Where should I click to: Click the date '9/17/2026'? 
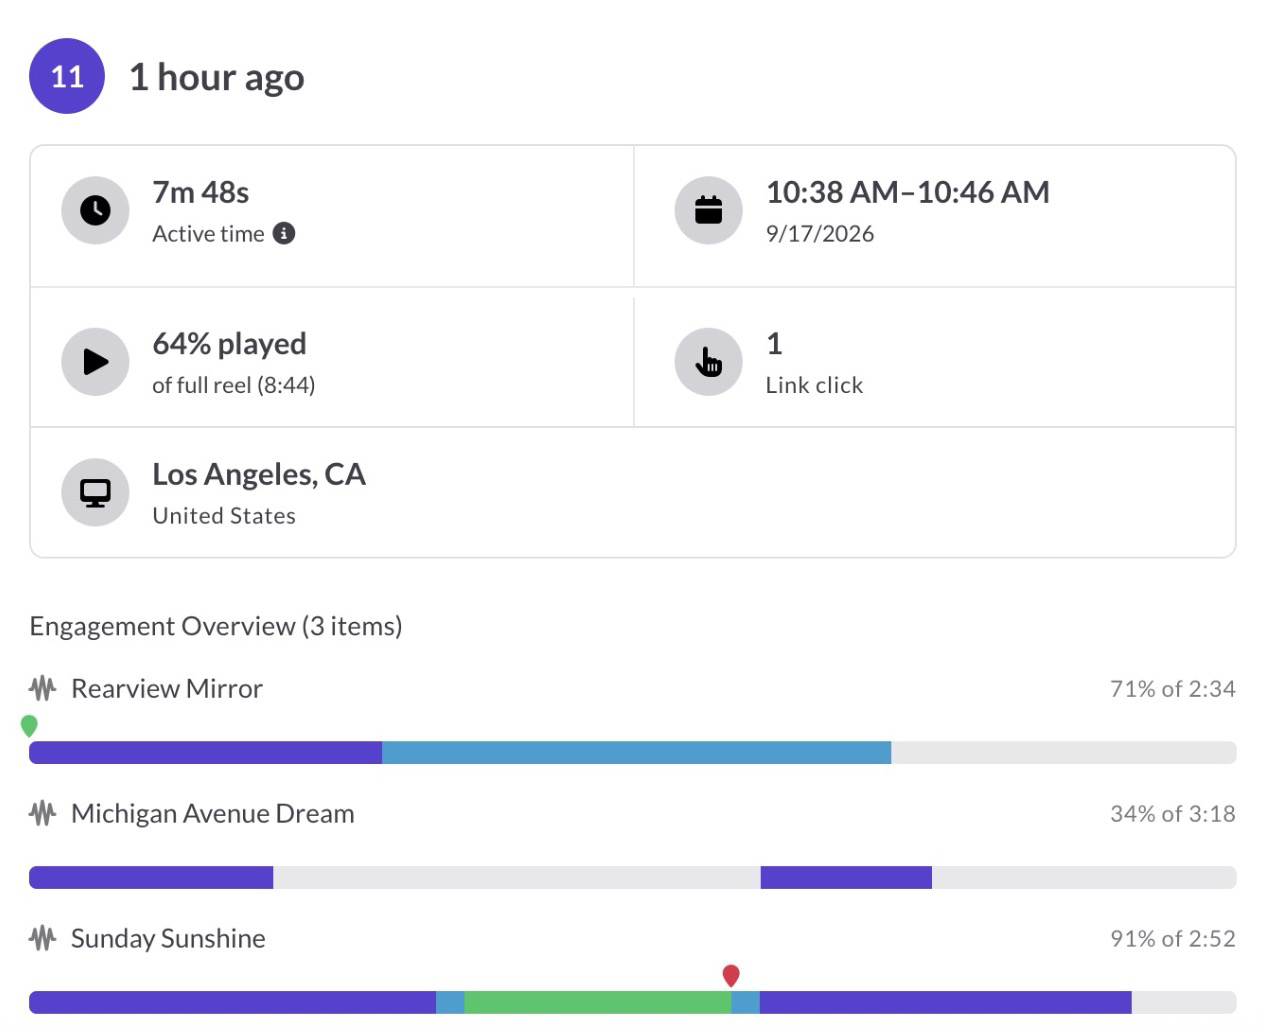click(x=820, y=234)
